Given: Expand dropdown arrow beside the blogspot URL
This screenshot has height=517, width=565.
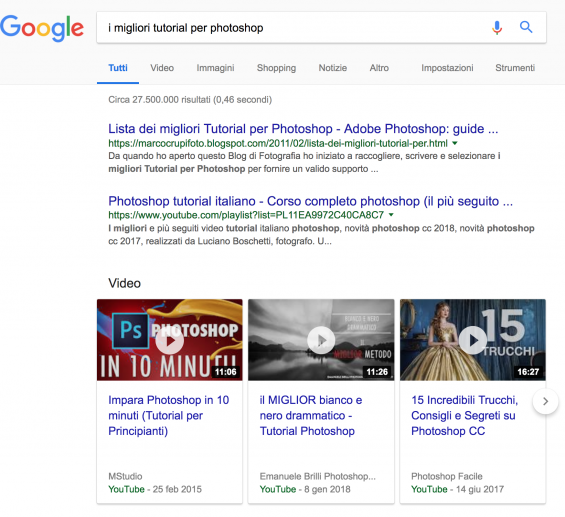Looking at the screenshot, I should pyautogui.click(x=455, y=143).
